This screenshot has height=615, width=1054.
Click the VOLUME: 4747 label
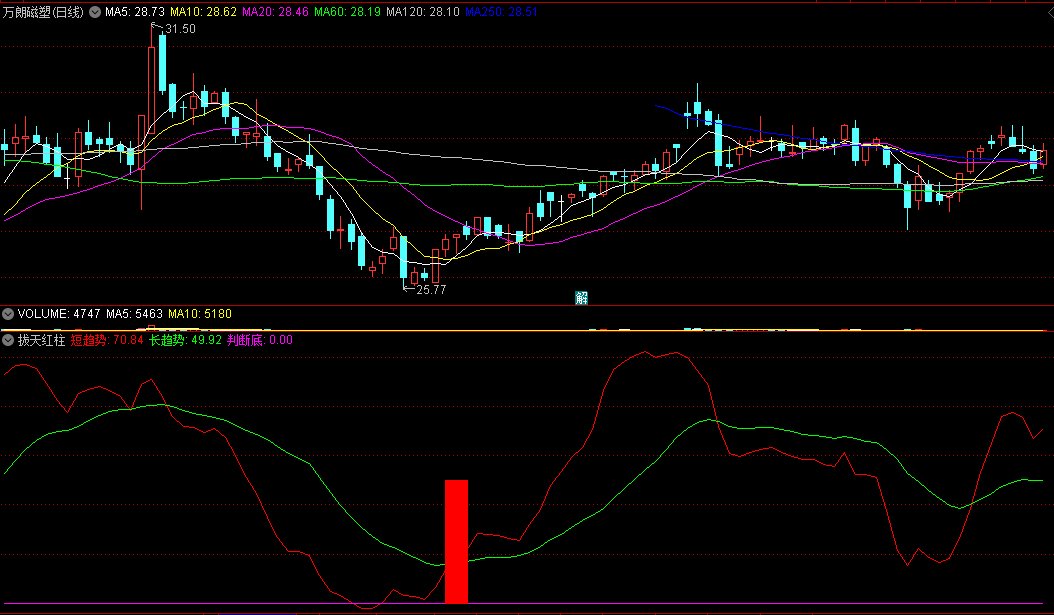click(58, 314)
